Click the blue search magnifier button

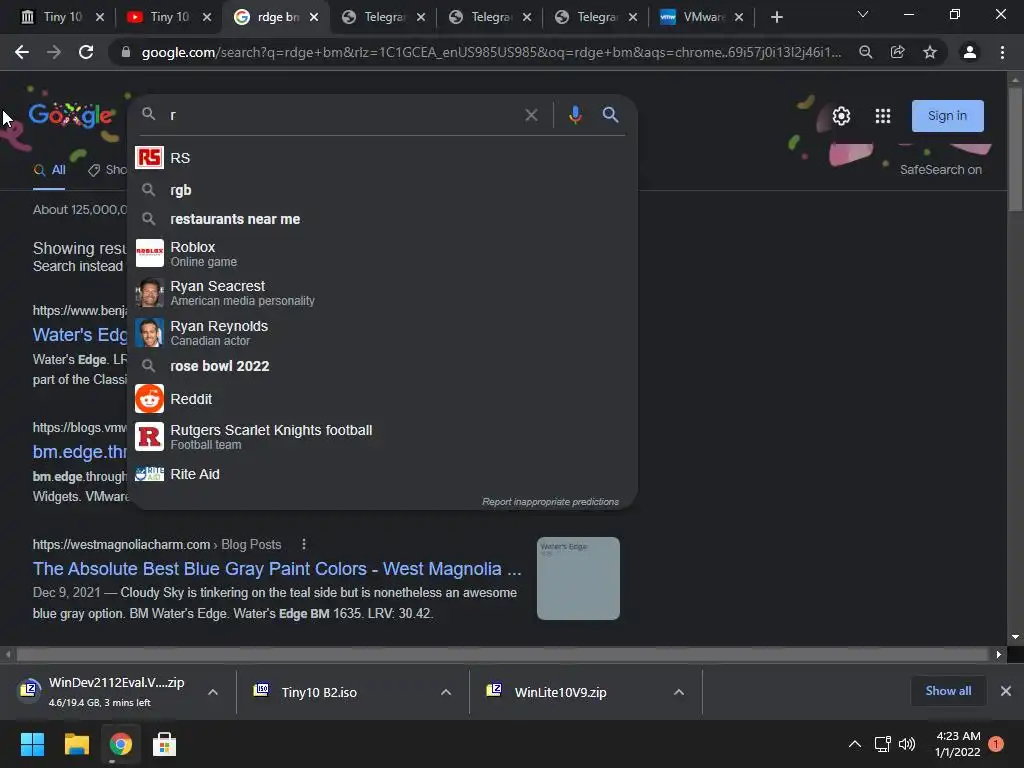pyautogui.click(x=611, y=115)
